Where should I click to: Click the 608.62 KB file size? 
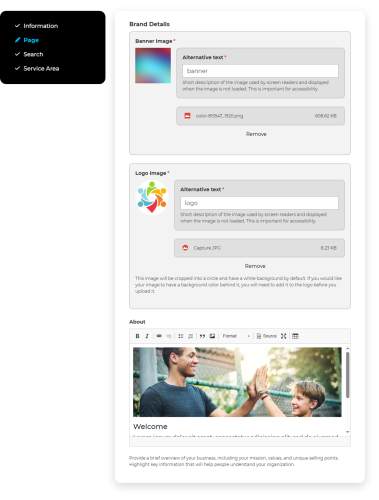click(x=326, y=116)
